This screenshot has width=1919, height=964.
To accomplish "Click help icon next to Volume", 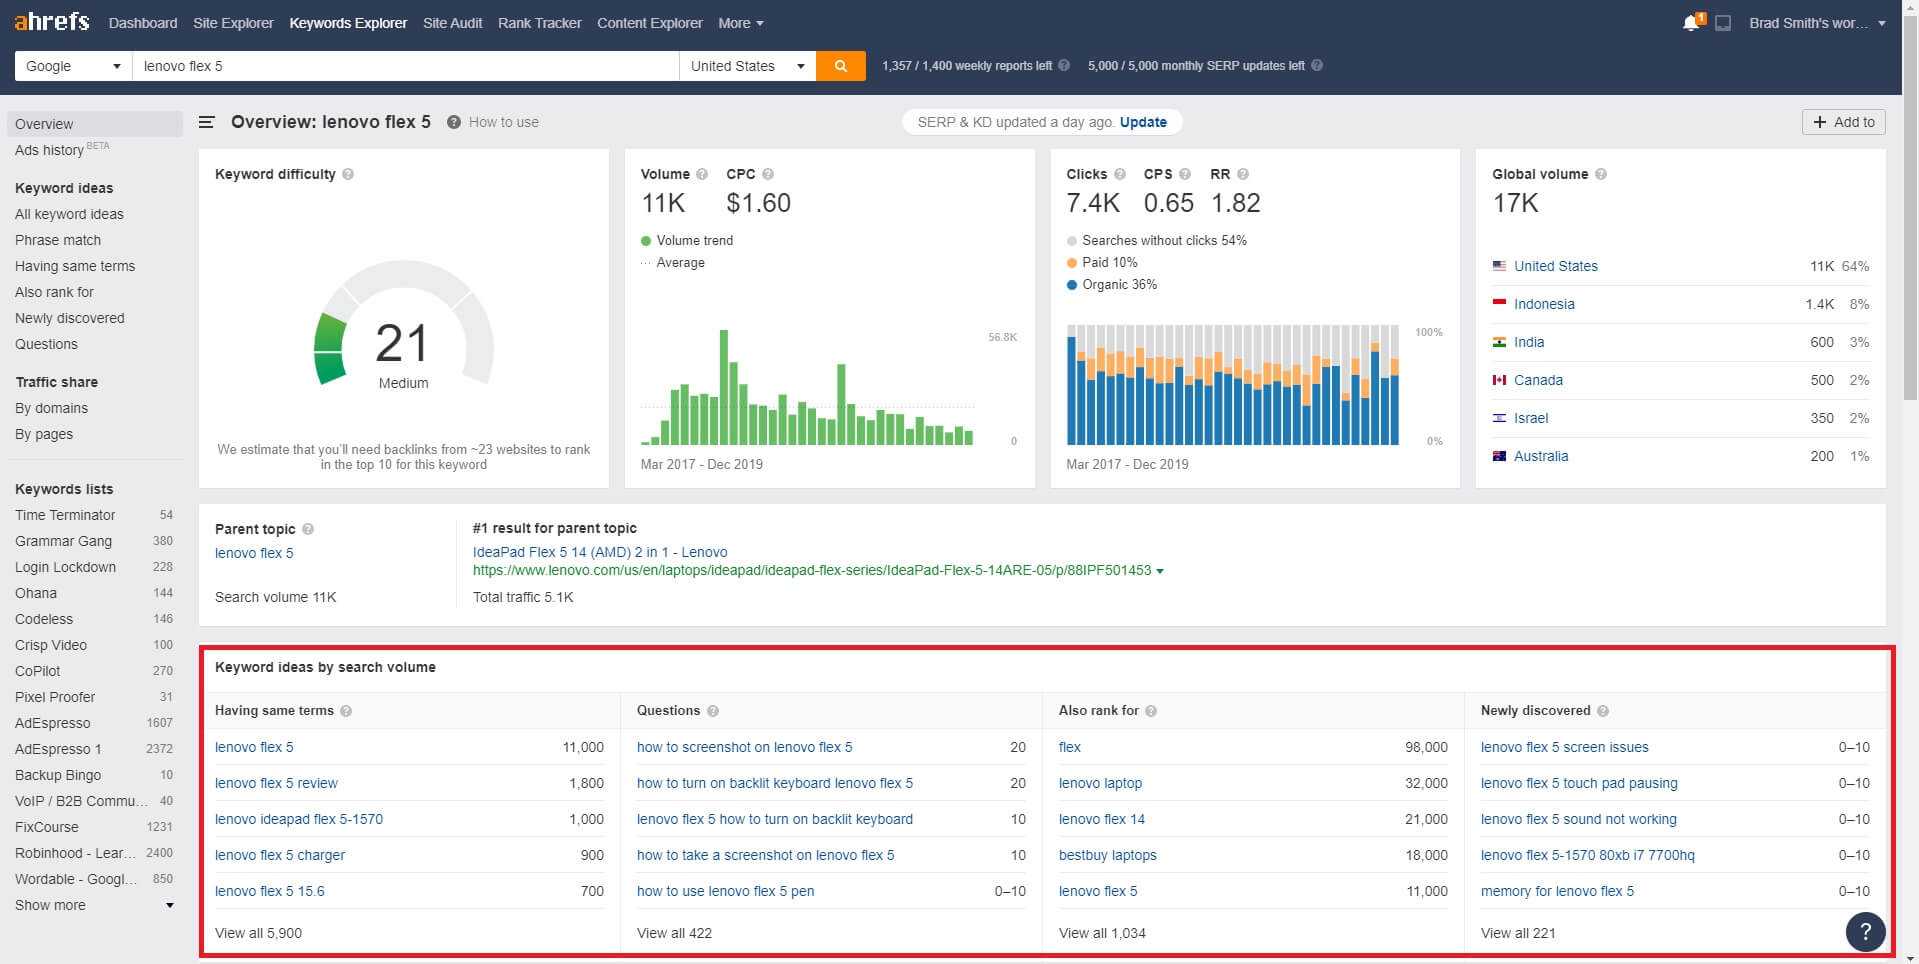I will point(702,174).
